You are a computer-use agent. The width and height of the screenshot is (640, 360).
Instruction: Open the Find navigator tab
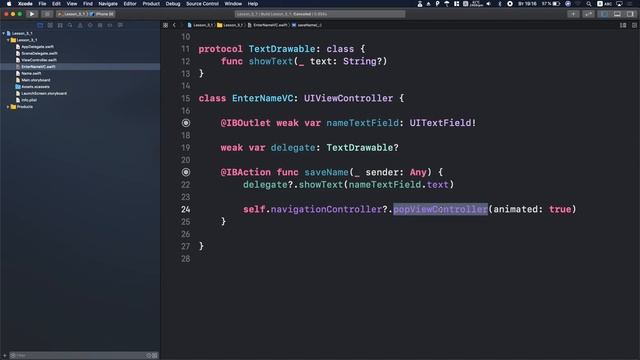pyautogui.click(x=70, y=25)
